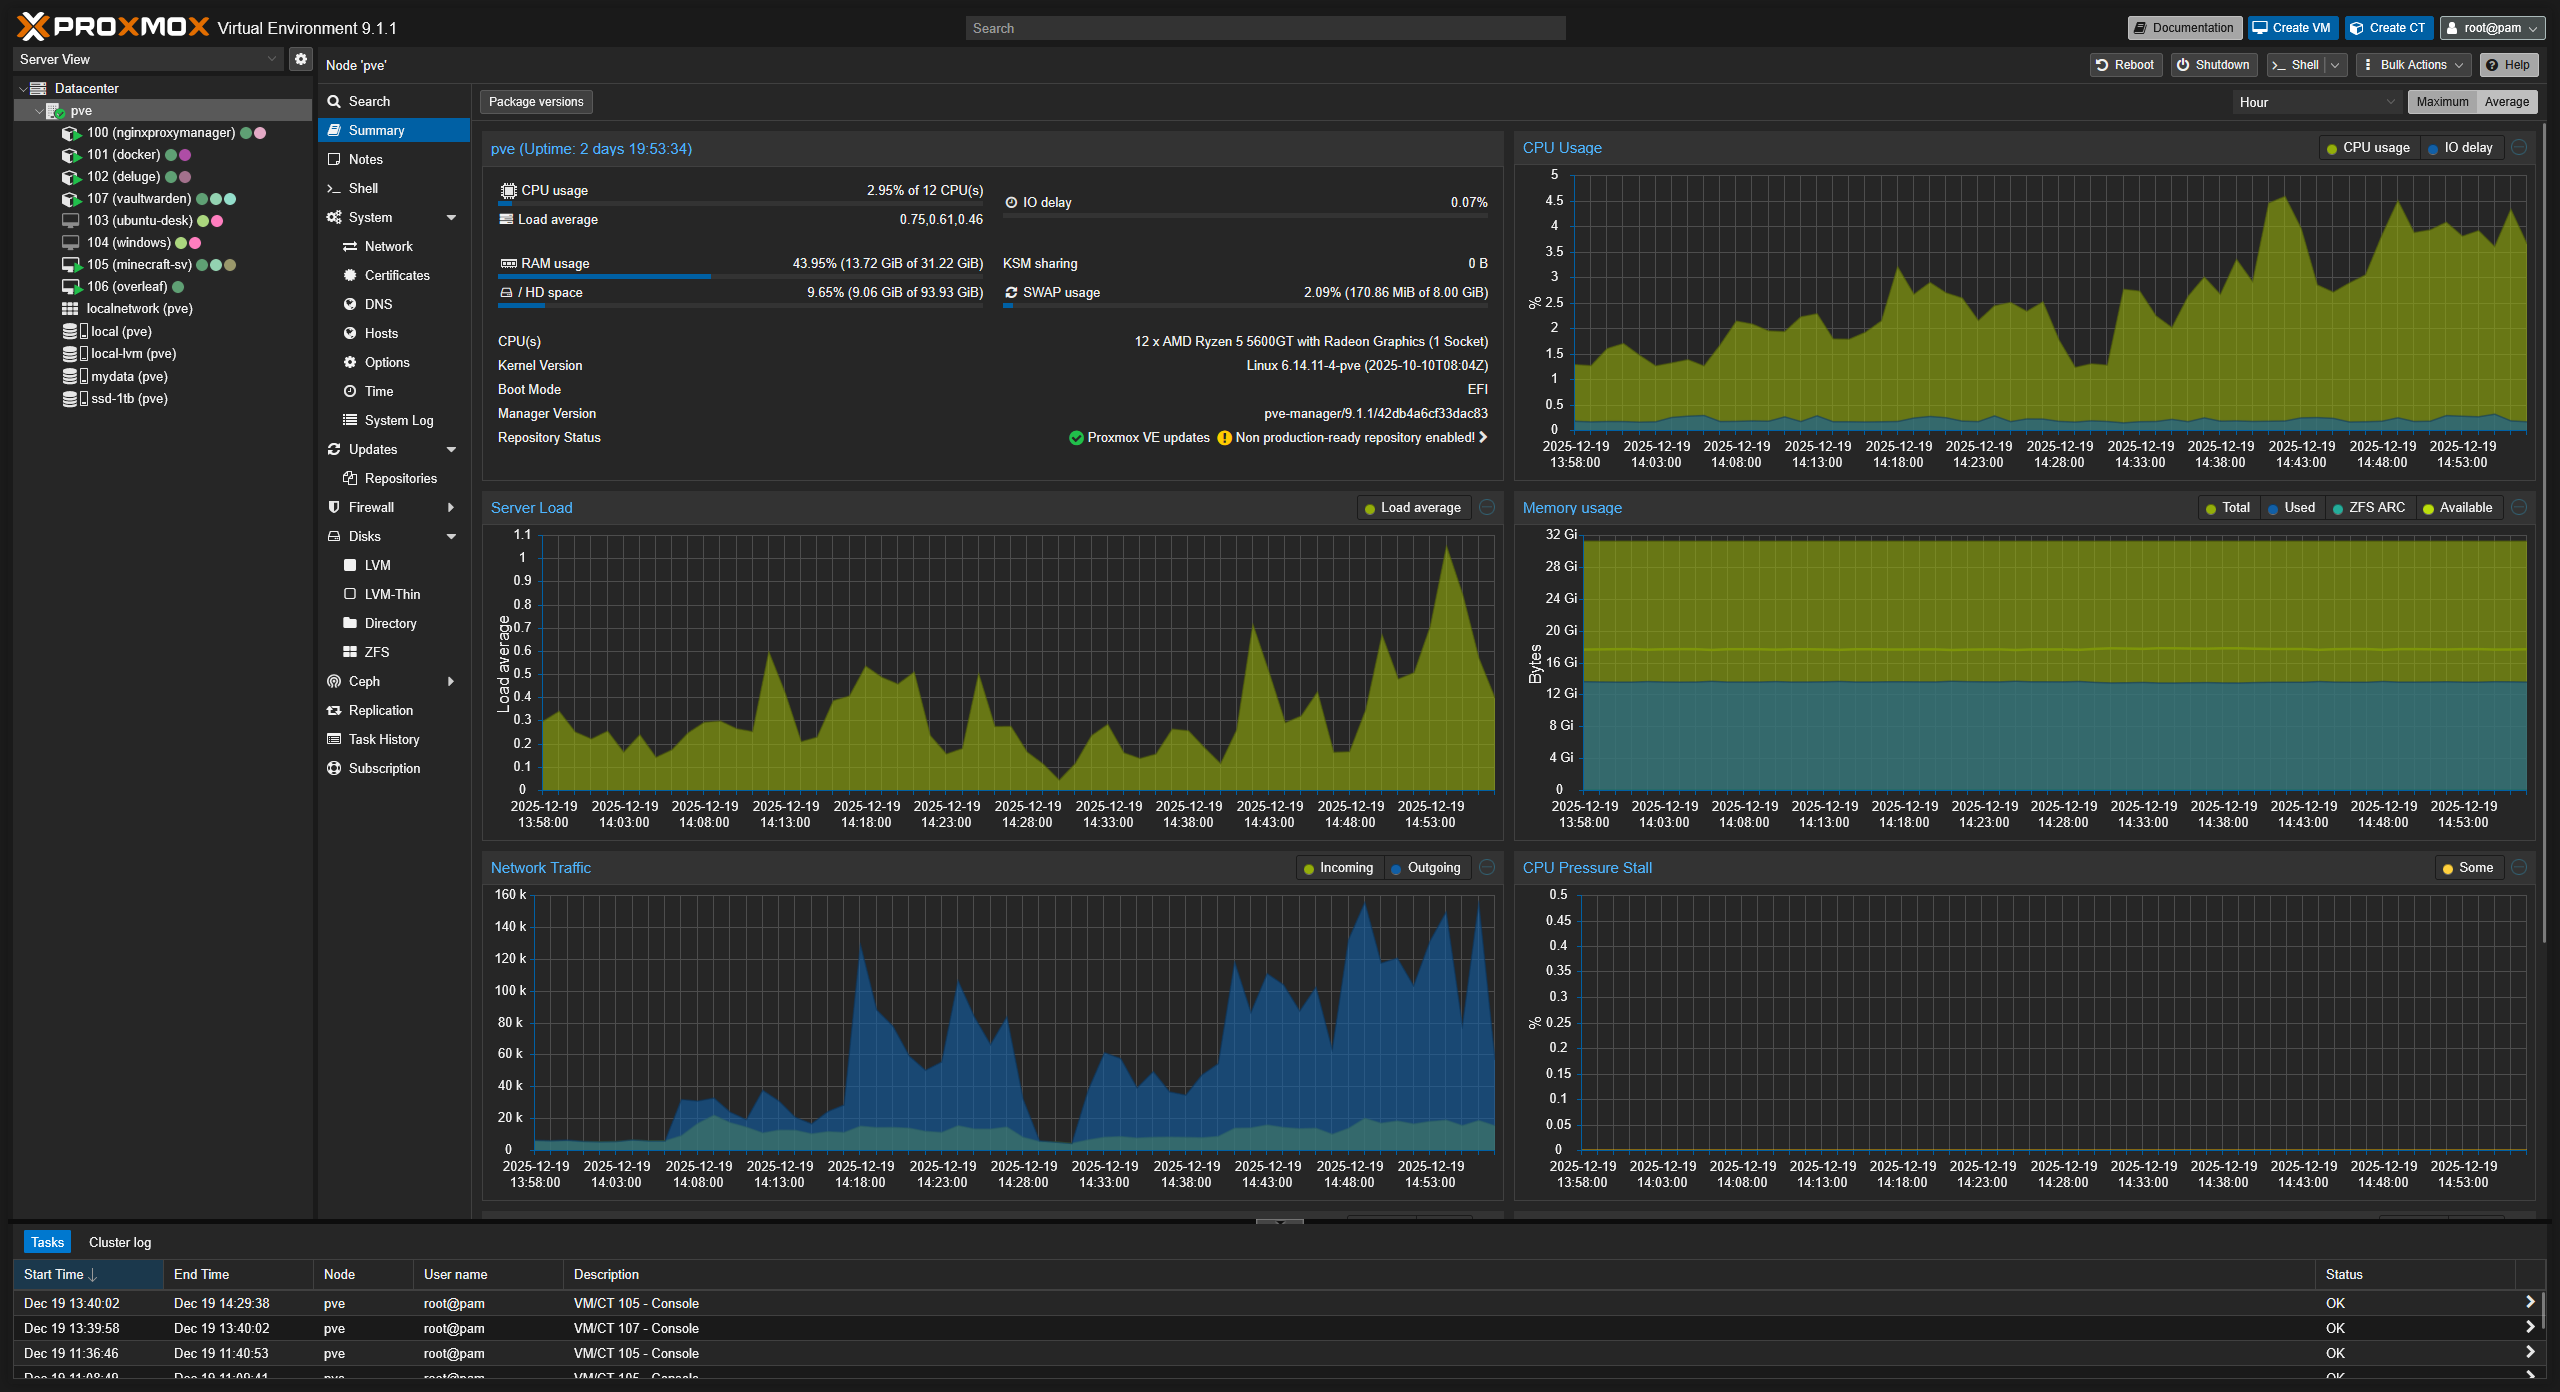This screenshot has width=2560, height=1392.
Task: Toggle IO delay series in CPU chart
Action: tap(2459, 148)
